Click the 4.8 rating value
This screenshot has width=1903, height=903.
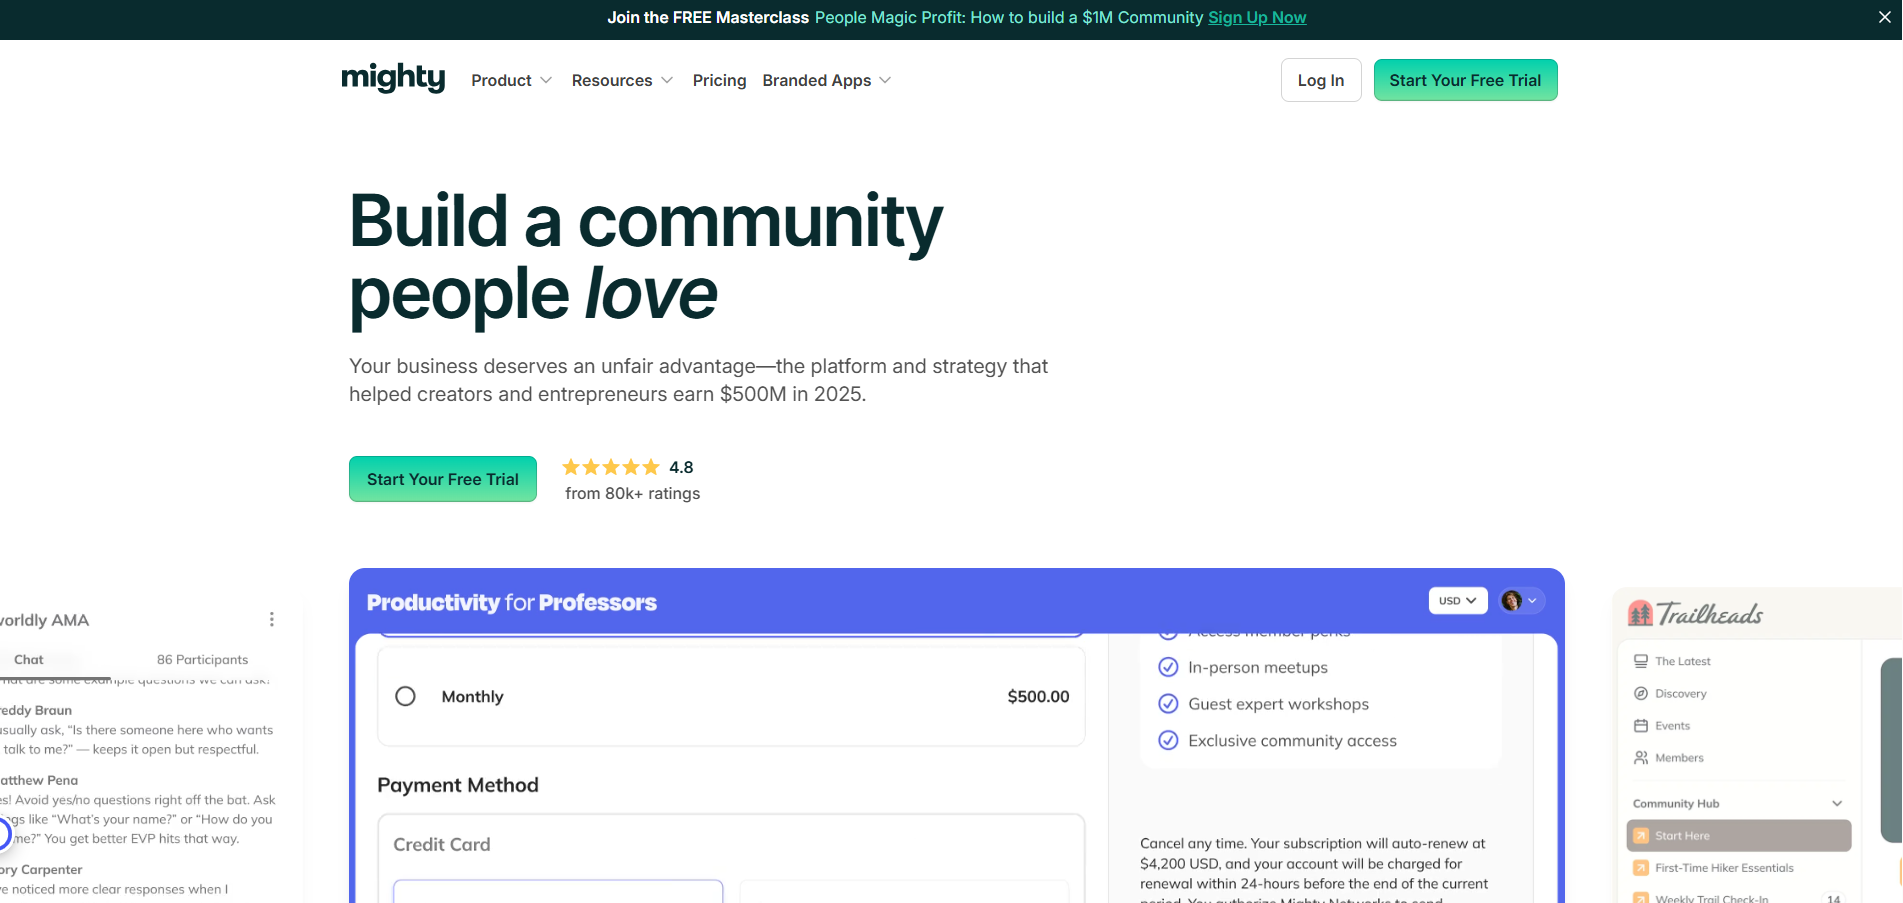pyautogui.click(x=681, y=467)
